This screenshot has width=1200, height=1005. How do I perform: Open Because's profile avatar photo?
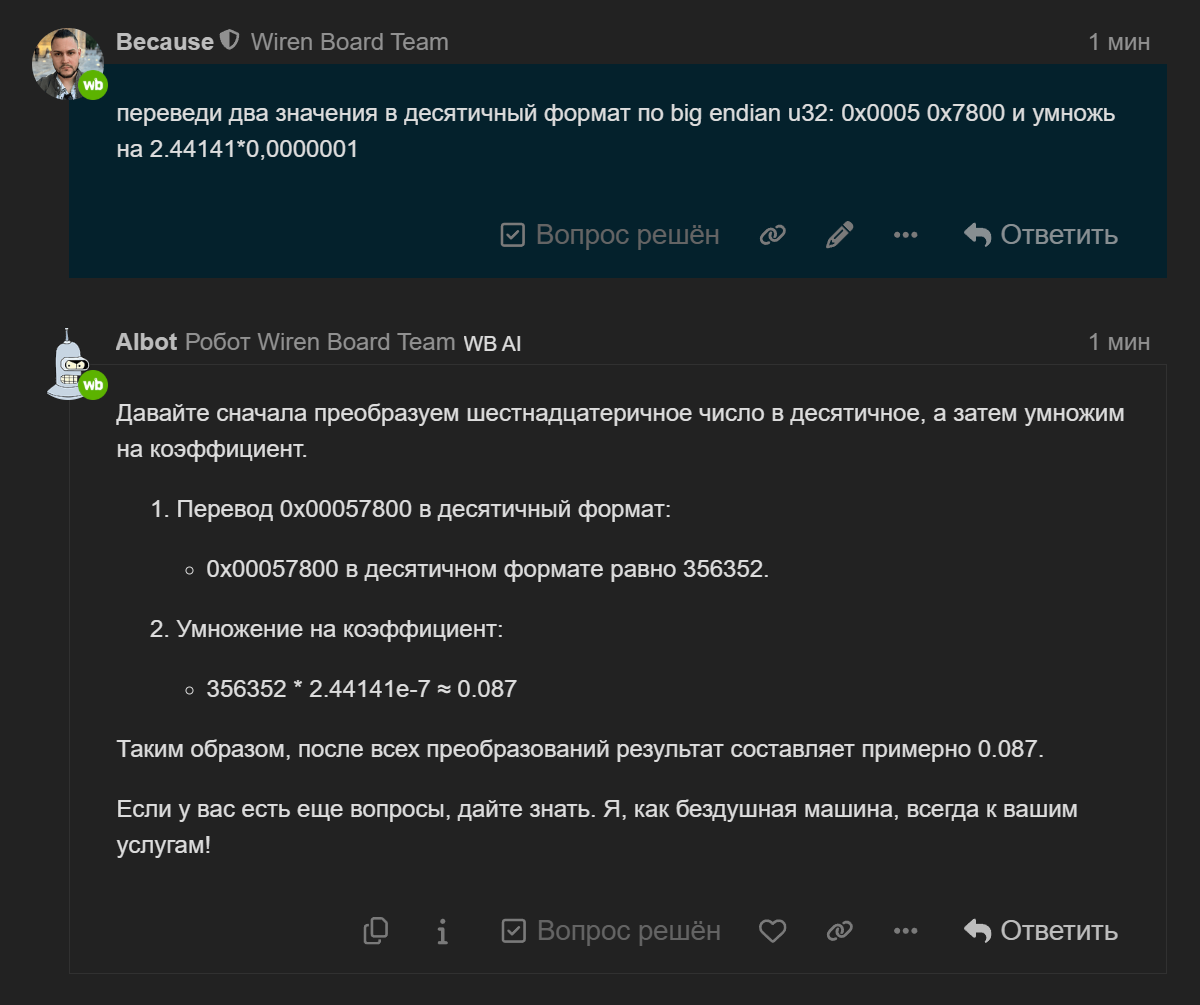tap(68, 63)
